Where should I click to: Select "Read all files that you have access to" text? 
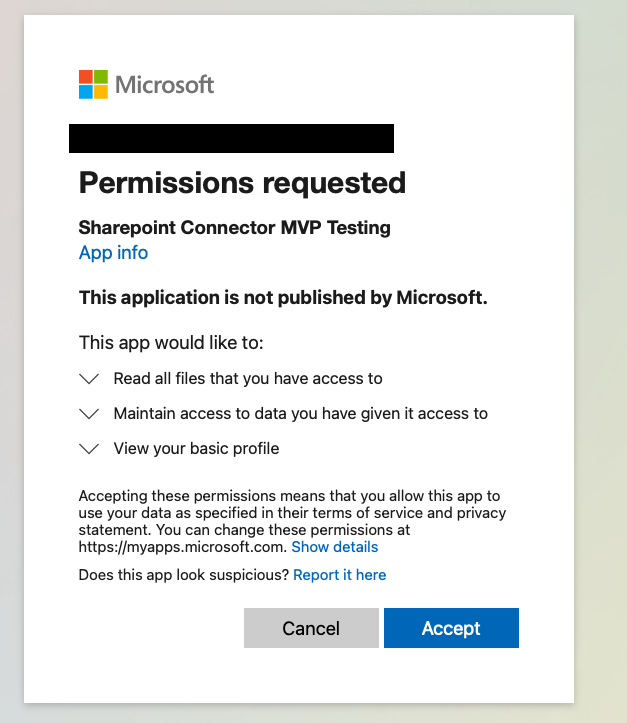click(x=248, y=379)
